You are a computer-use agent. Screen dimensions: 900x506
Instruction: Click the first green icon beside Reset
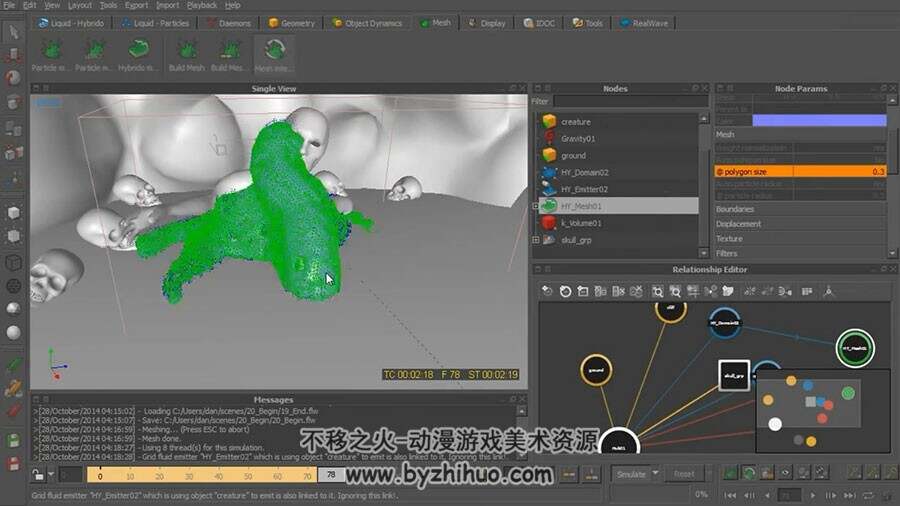click(x=730, y=473)
